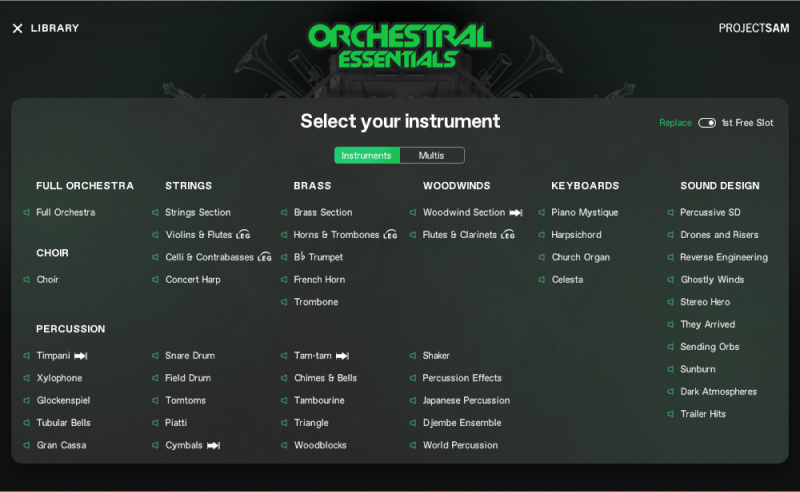The height and width of the screenshot is (492, 800).
Task: Toggle the Replace / 1st Free Slot switch
Action: [x=707, y=123]
